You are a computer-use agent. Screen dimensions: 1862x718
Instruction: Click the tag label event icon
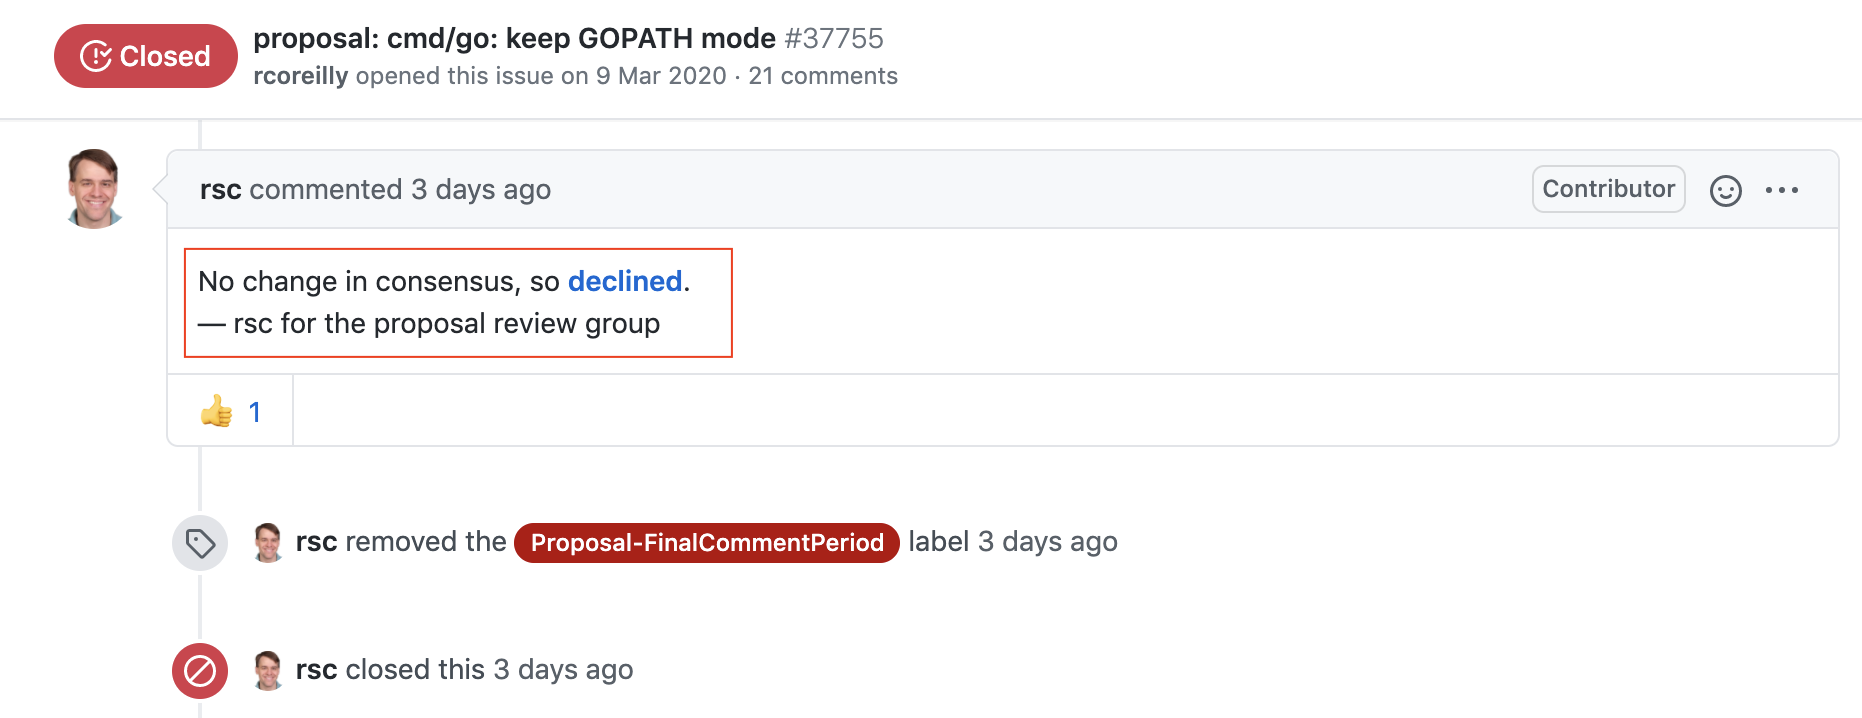point(200,543)
